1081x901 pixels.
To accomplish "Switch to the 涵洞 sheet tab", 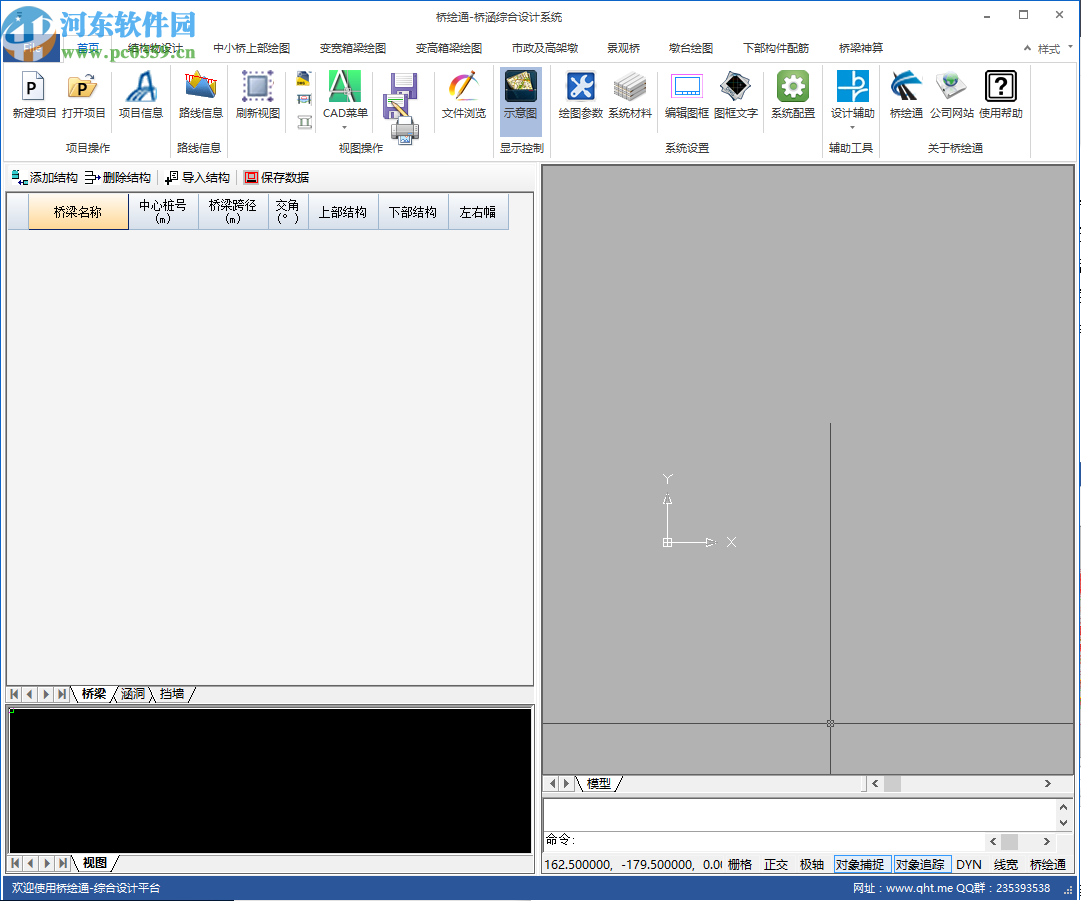I will point(133,694).
